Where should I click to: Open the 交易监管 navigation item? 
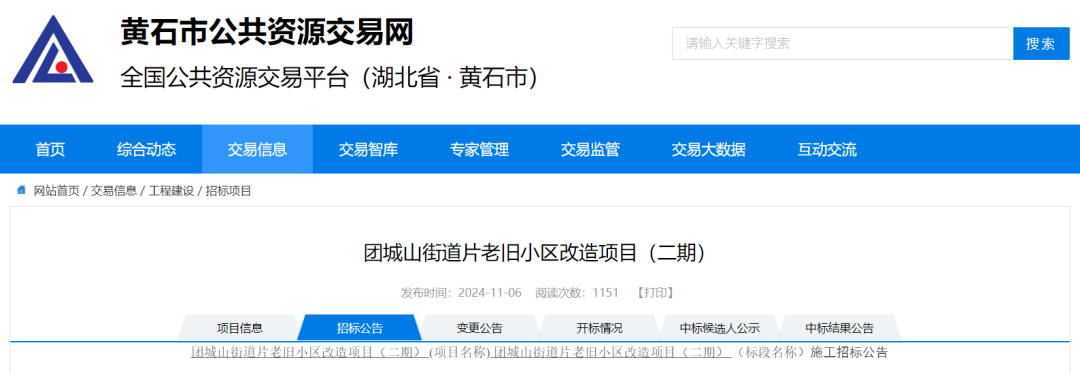590,149
